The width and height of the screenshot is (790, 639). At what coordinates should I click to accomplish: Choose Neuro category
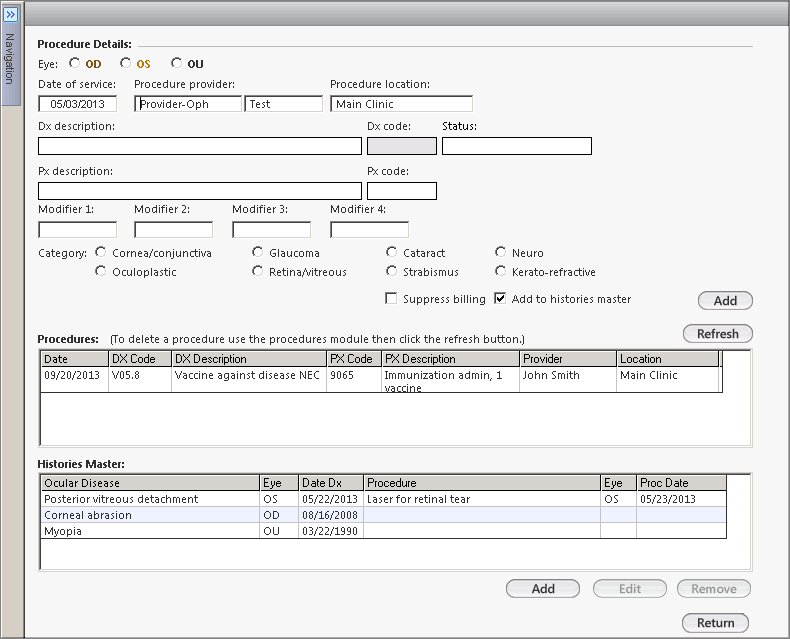(x=500, y=252)
